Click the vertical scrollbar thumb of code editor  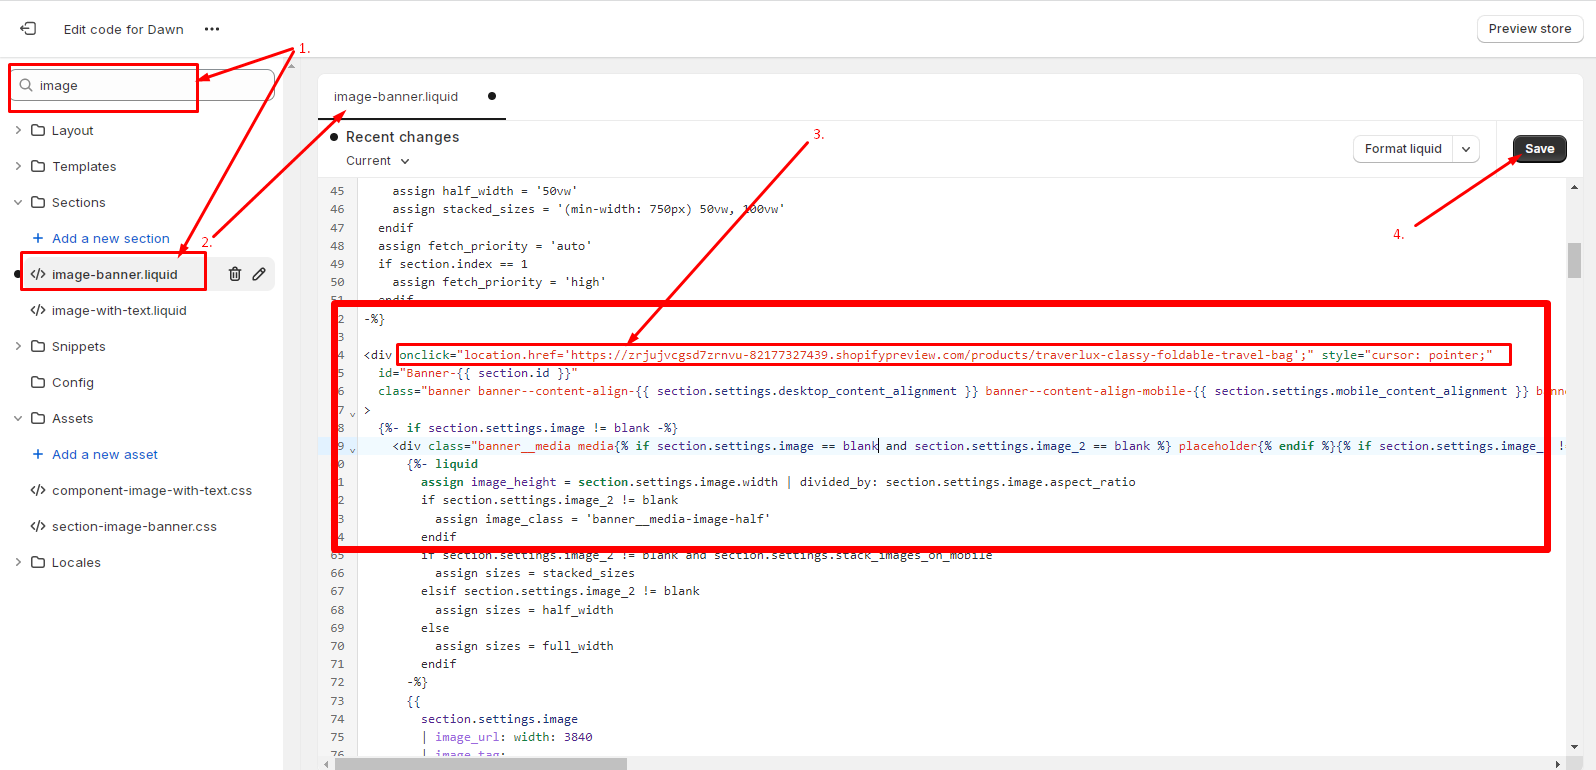pos(1574,260)
